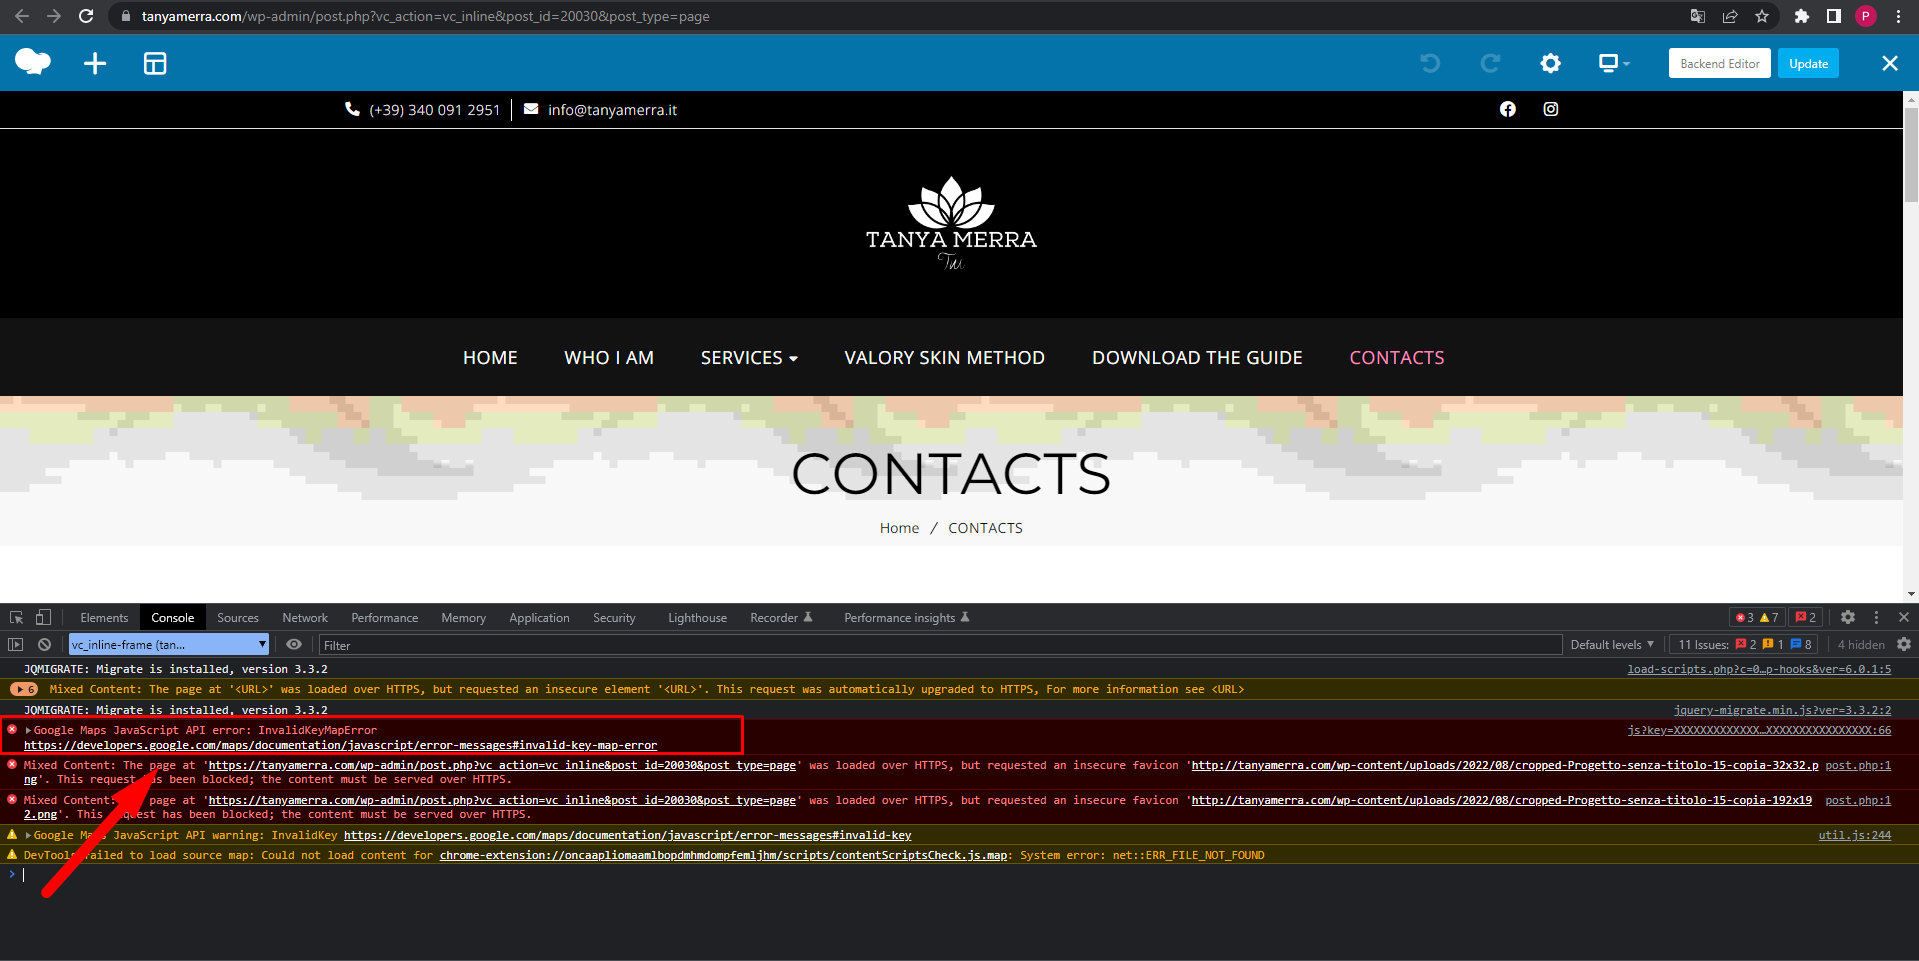Viewport: 1919px width, 961px height.
Task: Click the browser side panel icon
Action: pos(1834,16)
